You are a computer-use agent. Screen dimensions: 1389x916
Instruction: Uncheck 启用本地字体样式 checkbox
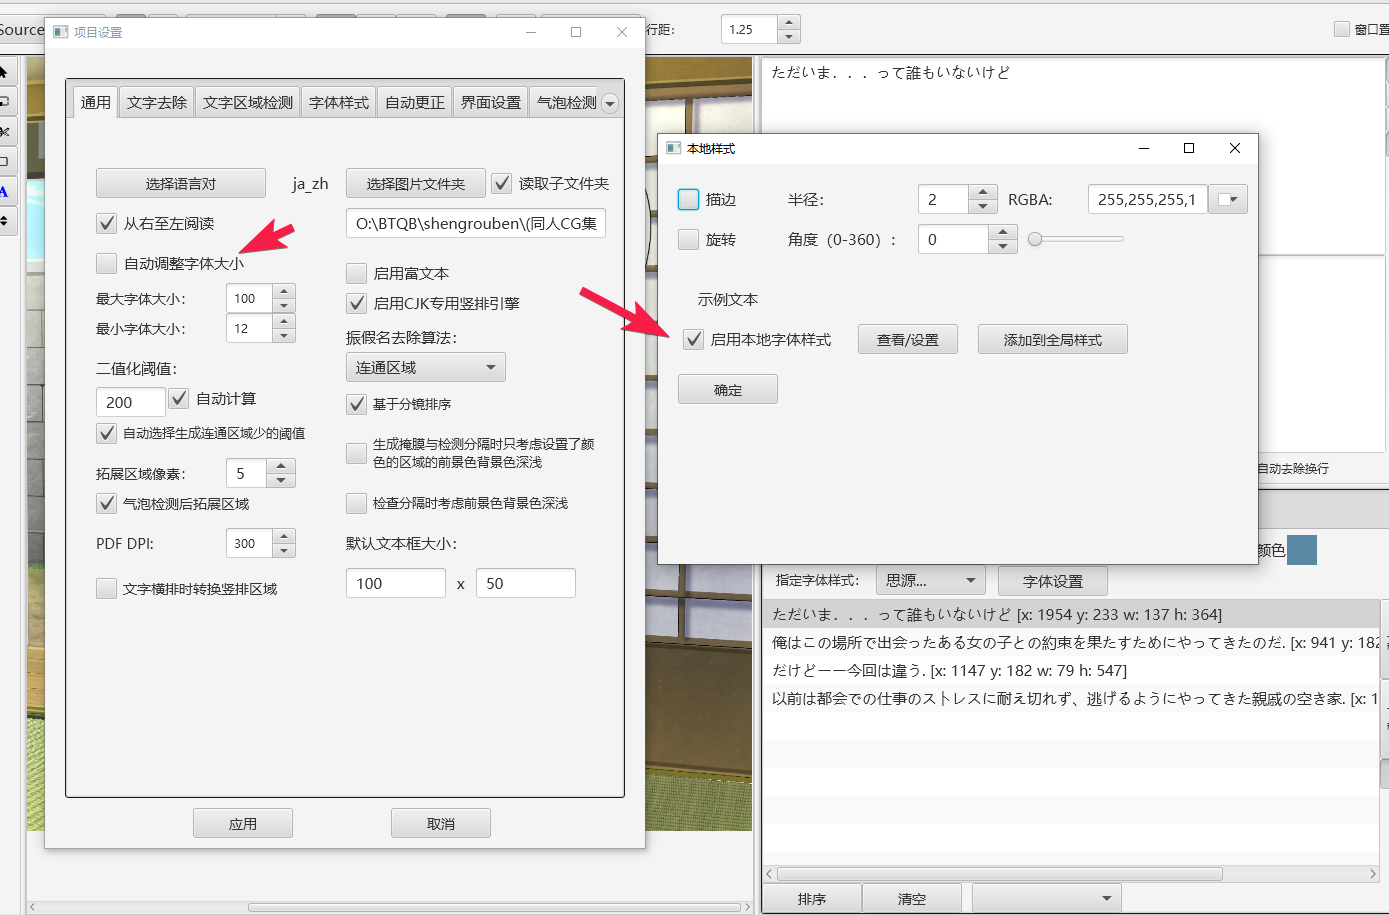(693, 339)
